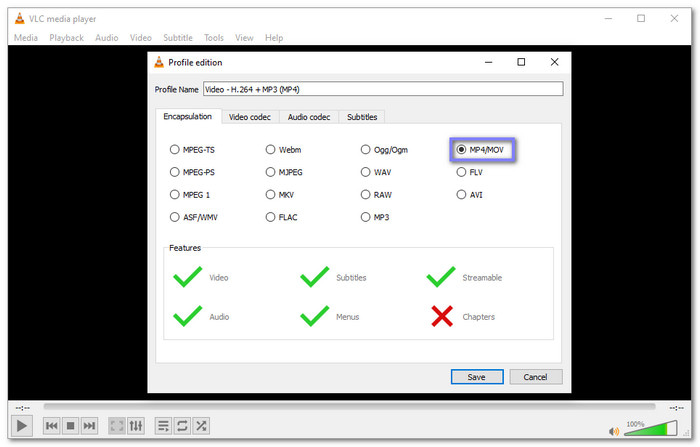Image resolution: width=700 pixels, height=447 pixels.
Task: Open the Subtitle menu
Action: tap(178, 38)
